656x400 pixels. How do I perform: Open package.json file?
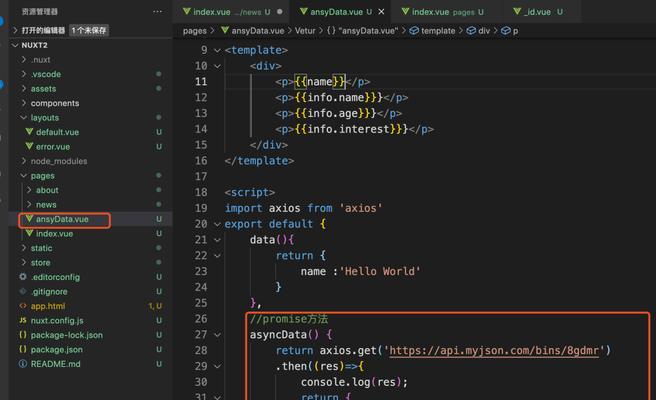pos(56,349)
